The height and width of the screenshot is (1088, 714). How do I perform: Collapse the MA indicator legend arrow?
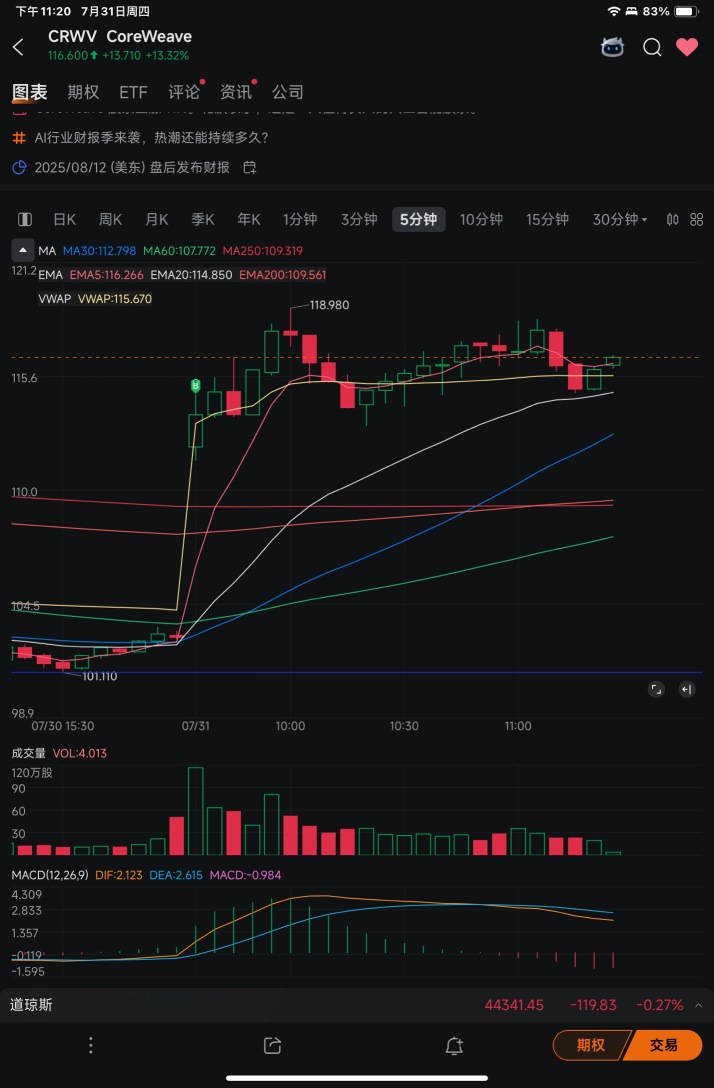point(22,250)
